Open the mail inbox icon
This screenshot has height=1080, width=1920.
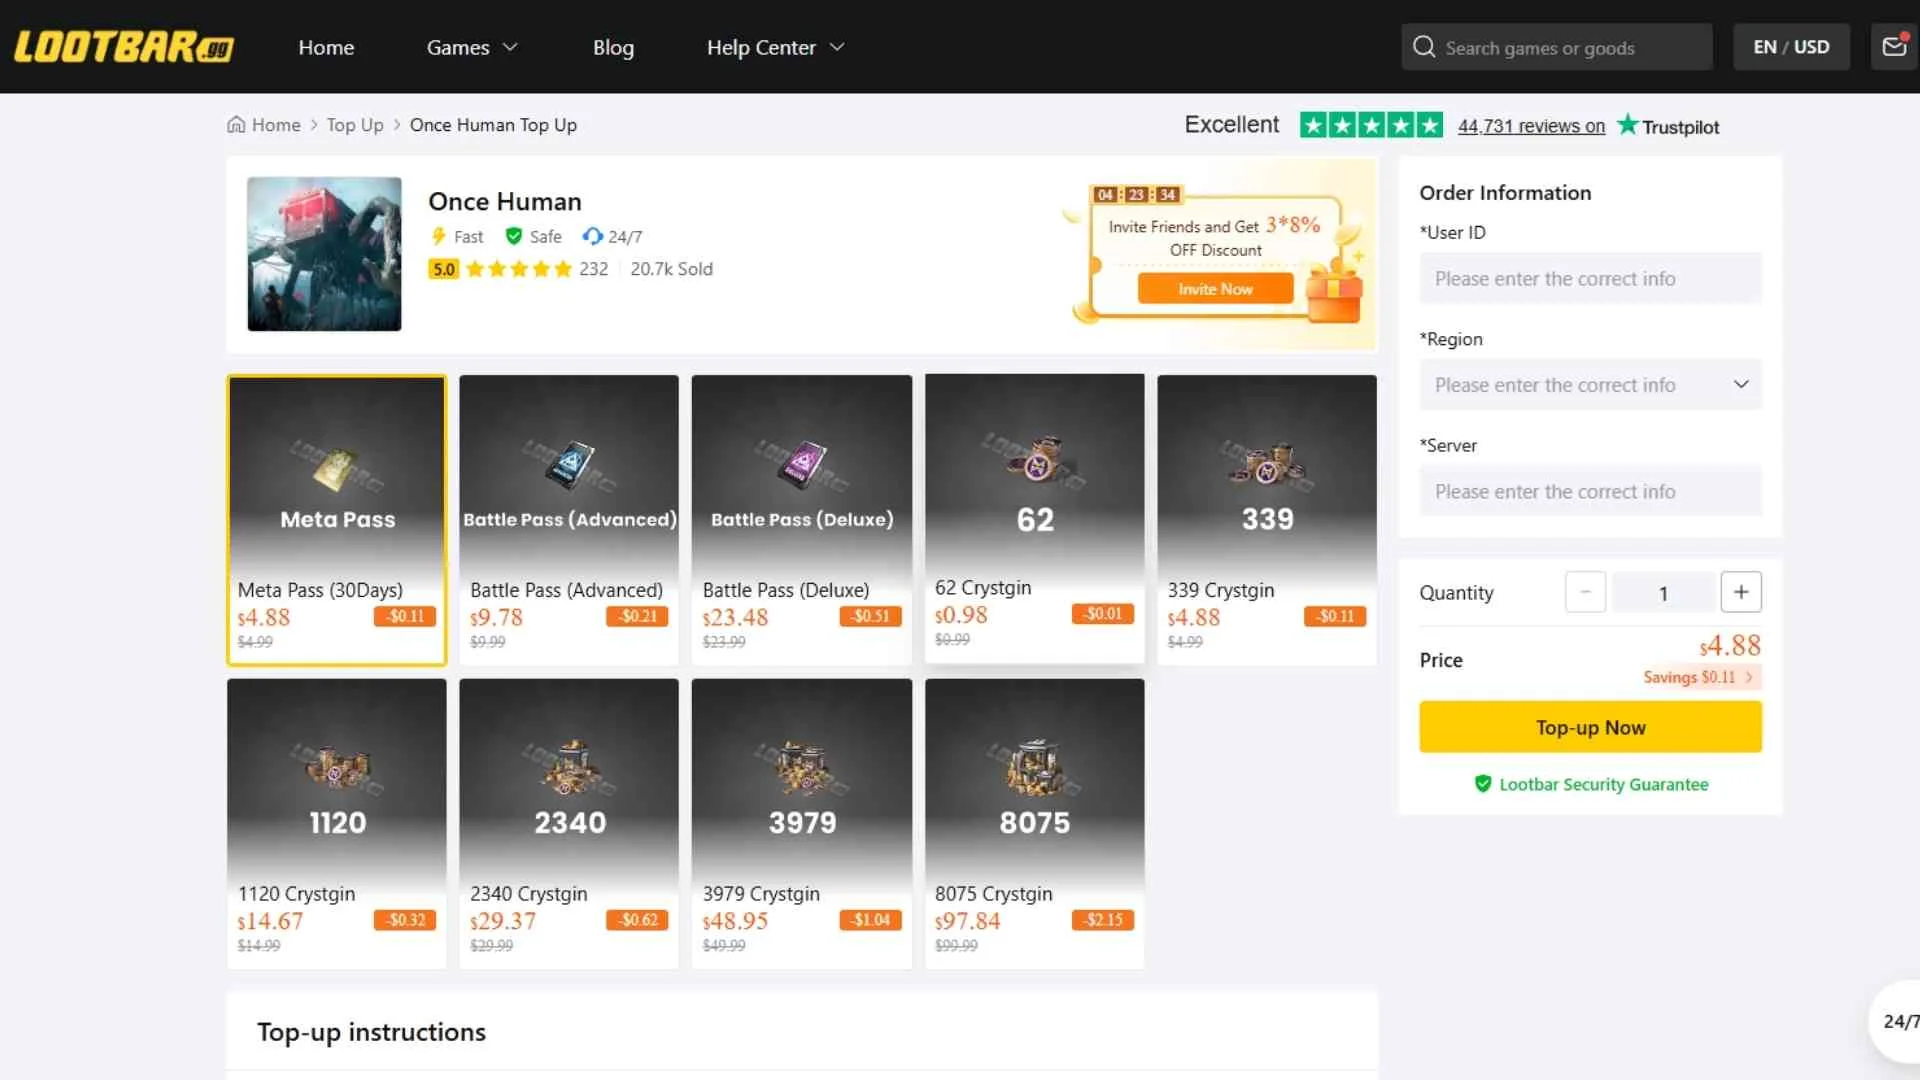click(1894, 46)
